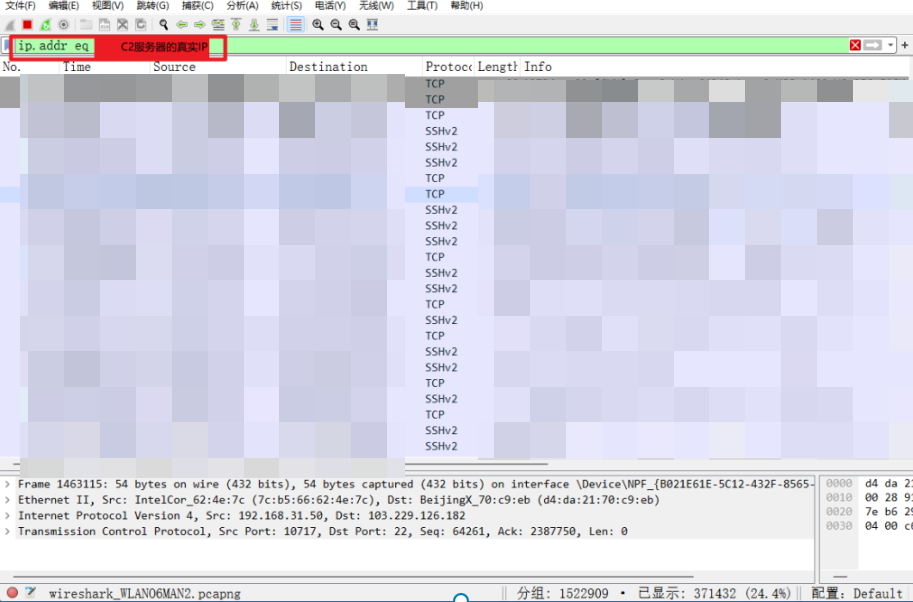Screen dimensions: 913x602
Task: Open capture options gear icon
Action: point(64,24)
